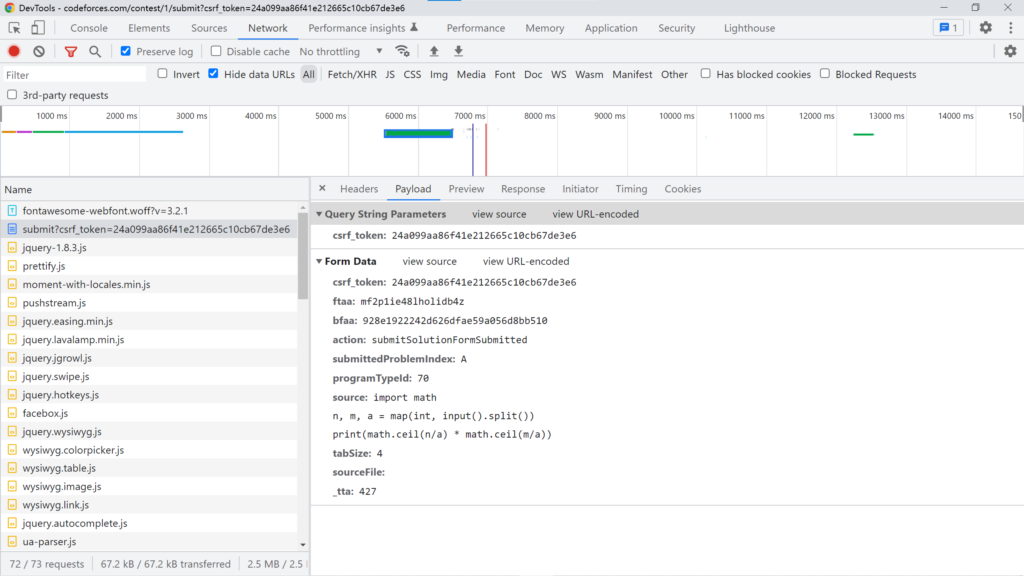Image resolution: width=1024 pixels, height=576 pixels.
Task: Open the Console panel tab
Action: pos(89,28)
